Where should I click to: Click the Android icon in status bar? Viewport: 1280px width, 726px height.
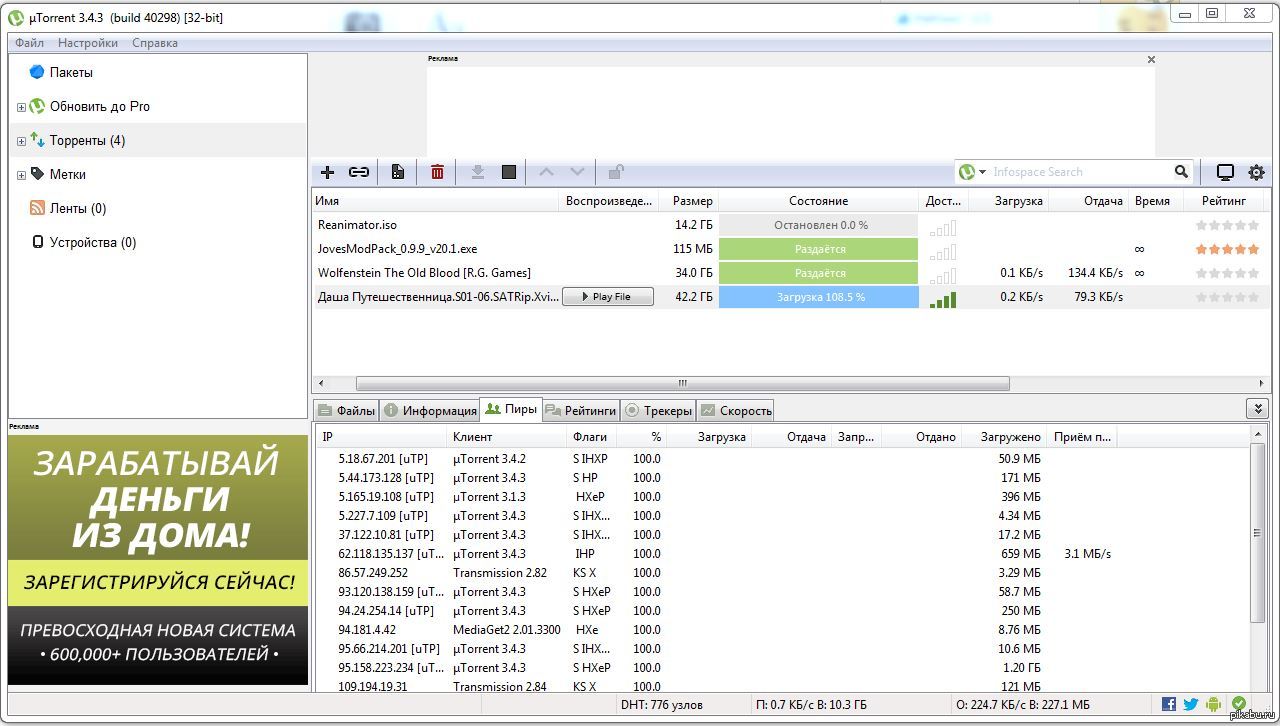pyautogui.click(x=1214, y=704)
